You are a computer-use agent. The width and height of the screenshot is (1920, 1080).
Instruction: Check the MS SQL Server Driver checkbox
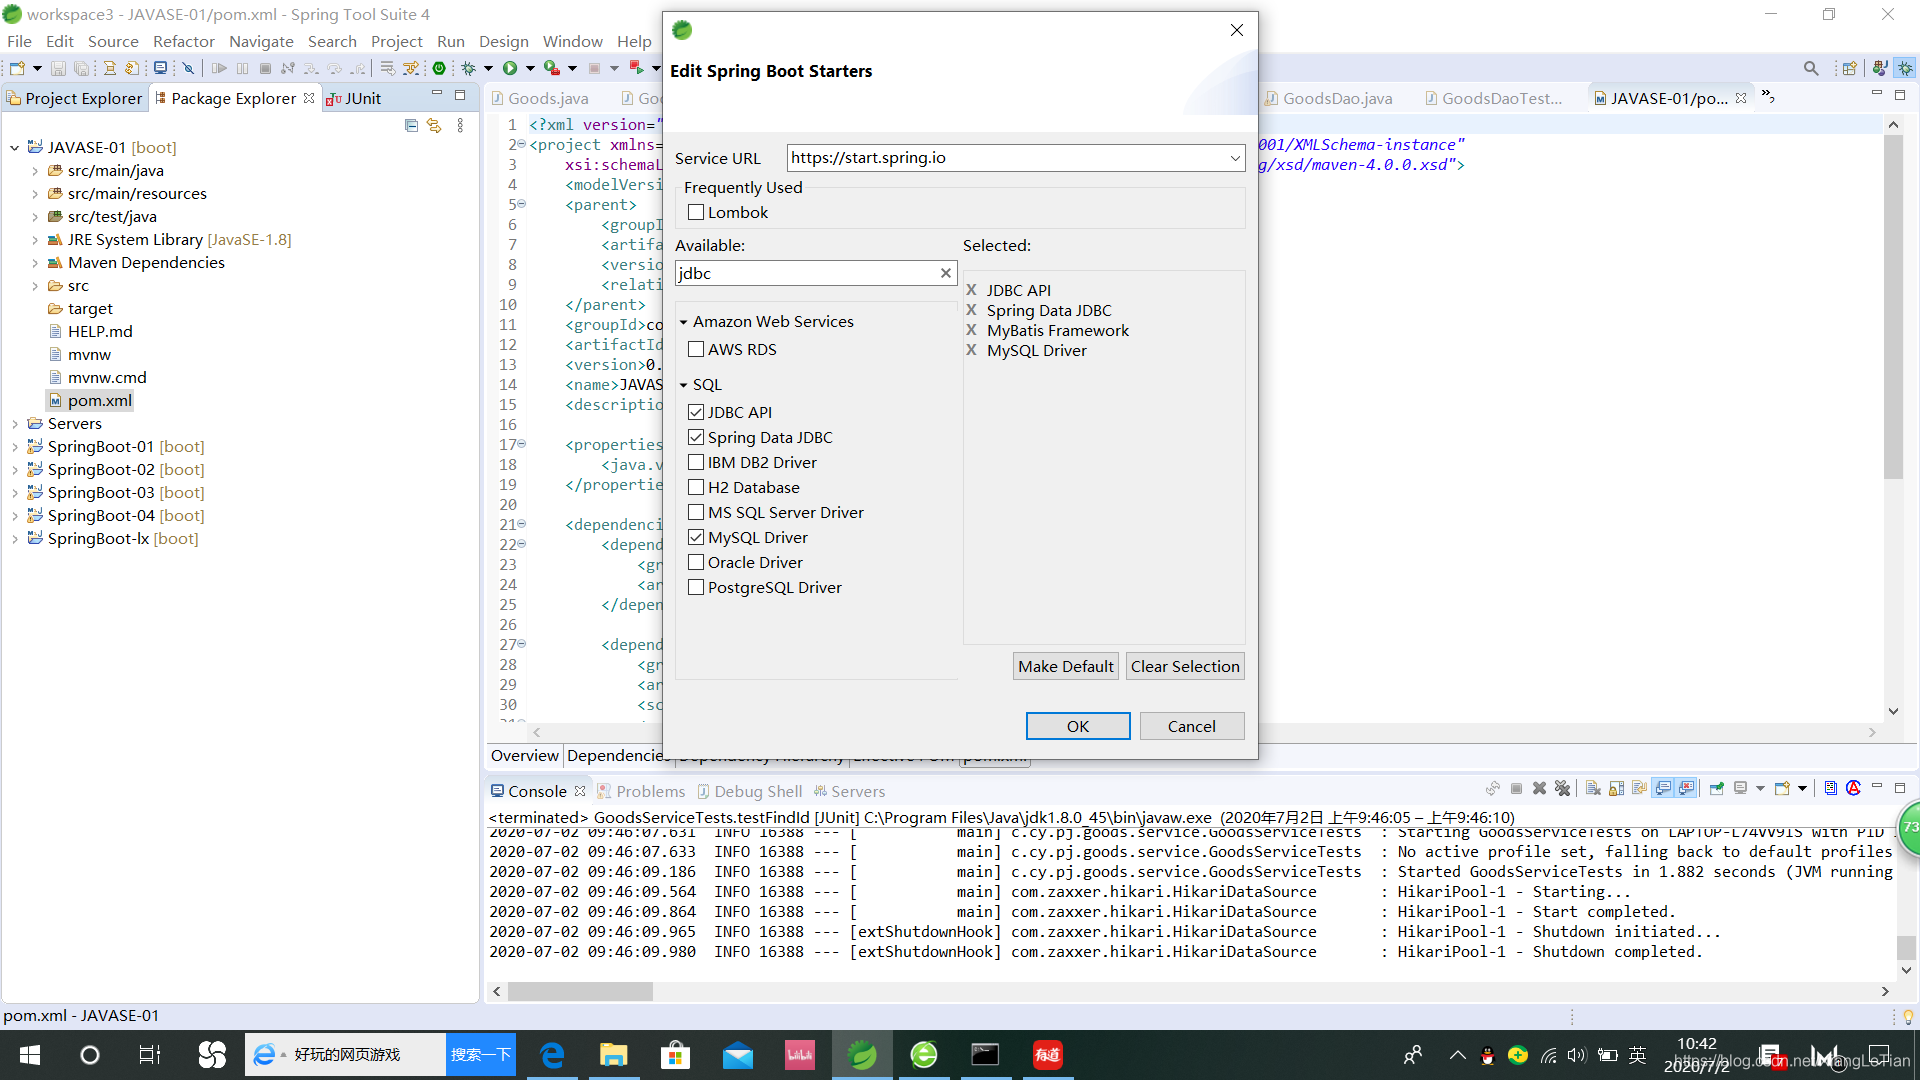click(x=696, y=512)
